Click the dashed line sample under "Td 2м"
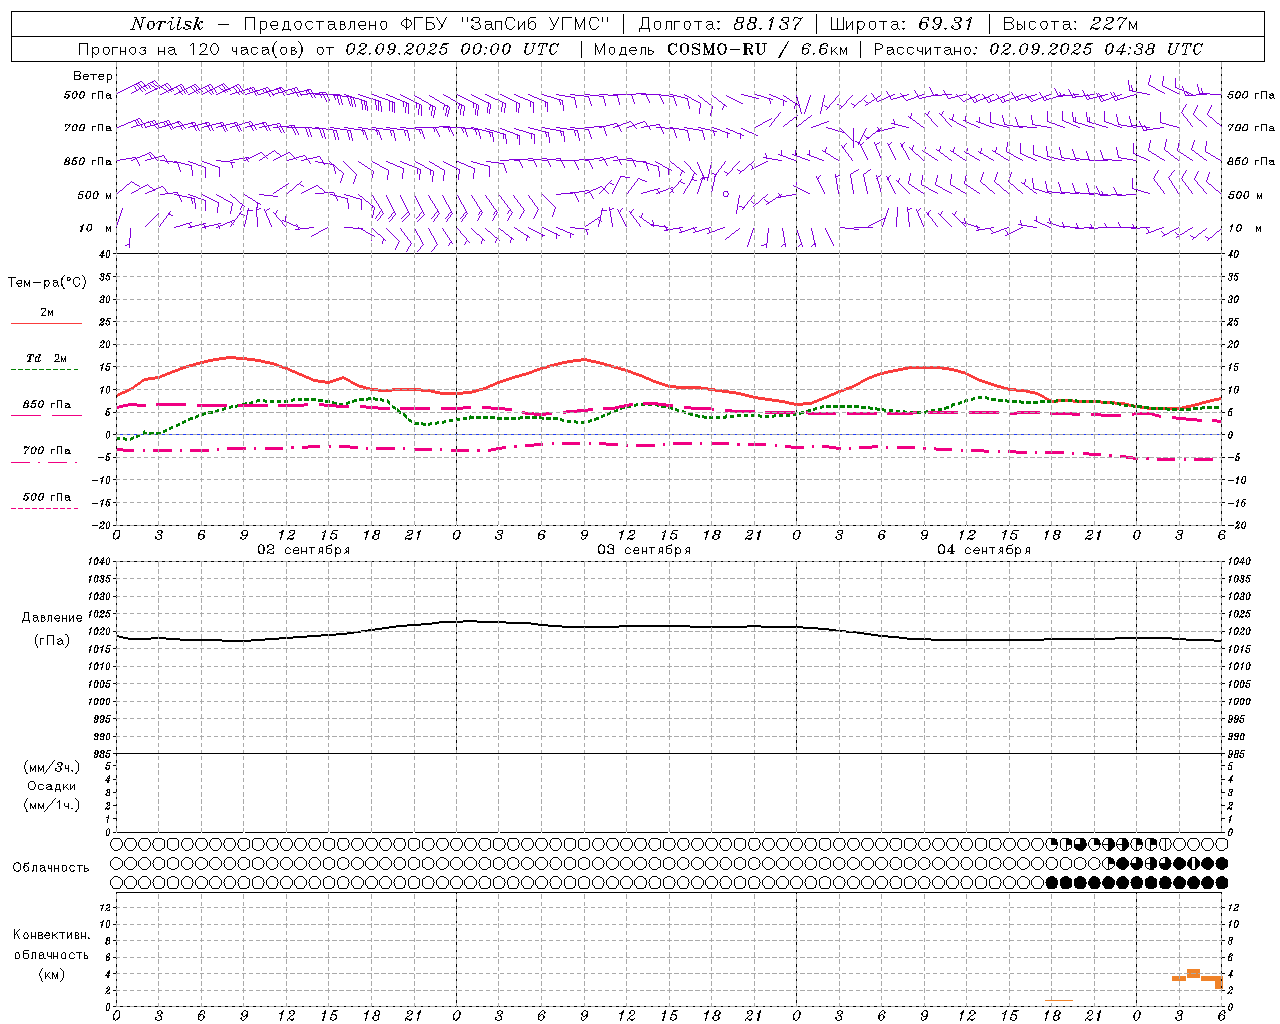This screenshot has height=1024, width=1280. (x=44, y=369)
